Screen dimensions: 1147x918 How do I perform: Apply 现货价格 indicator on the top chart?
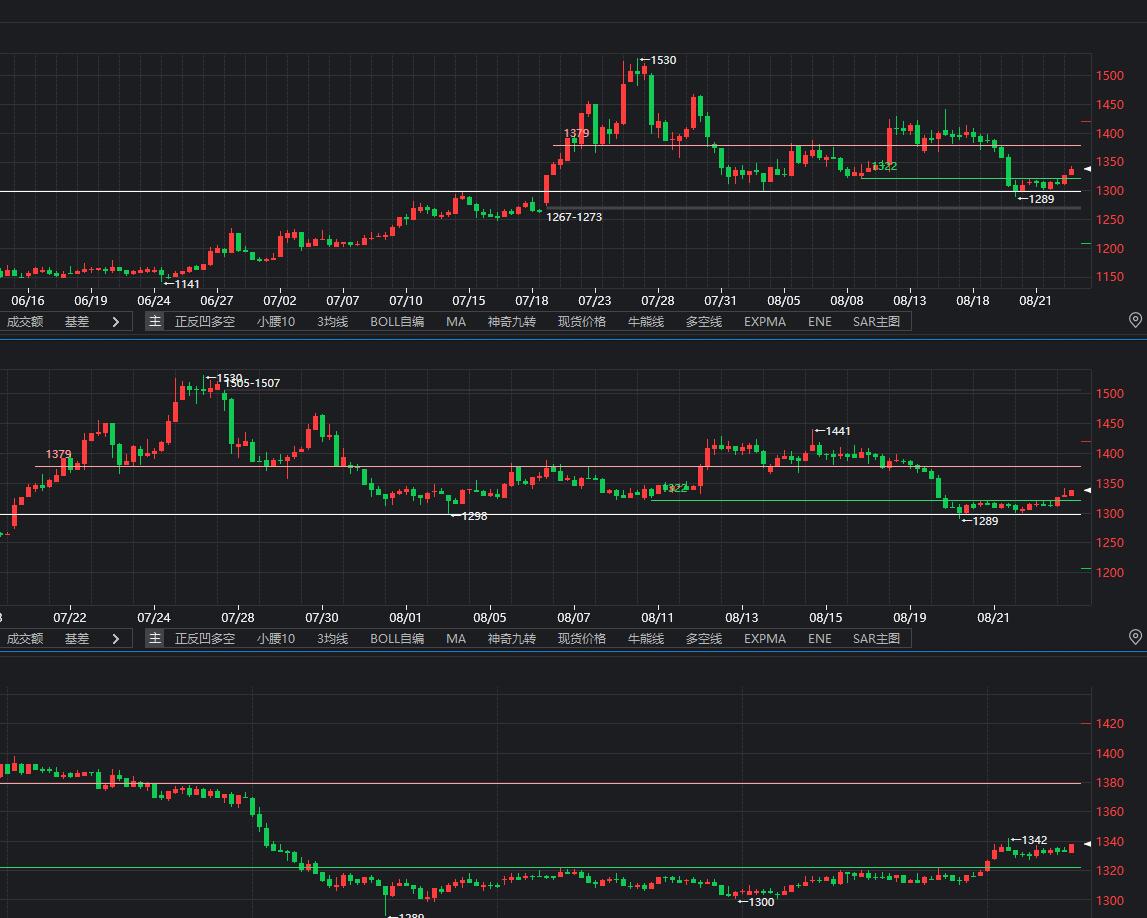click(582, 322)
